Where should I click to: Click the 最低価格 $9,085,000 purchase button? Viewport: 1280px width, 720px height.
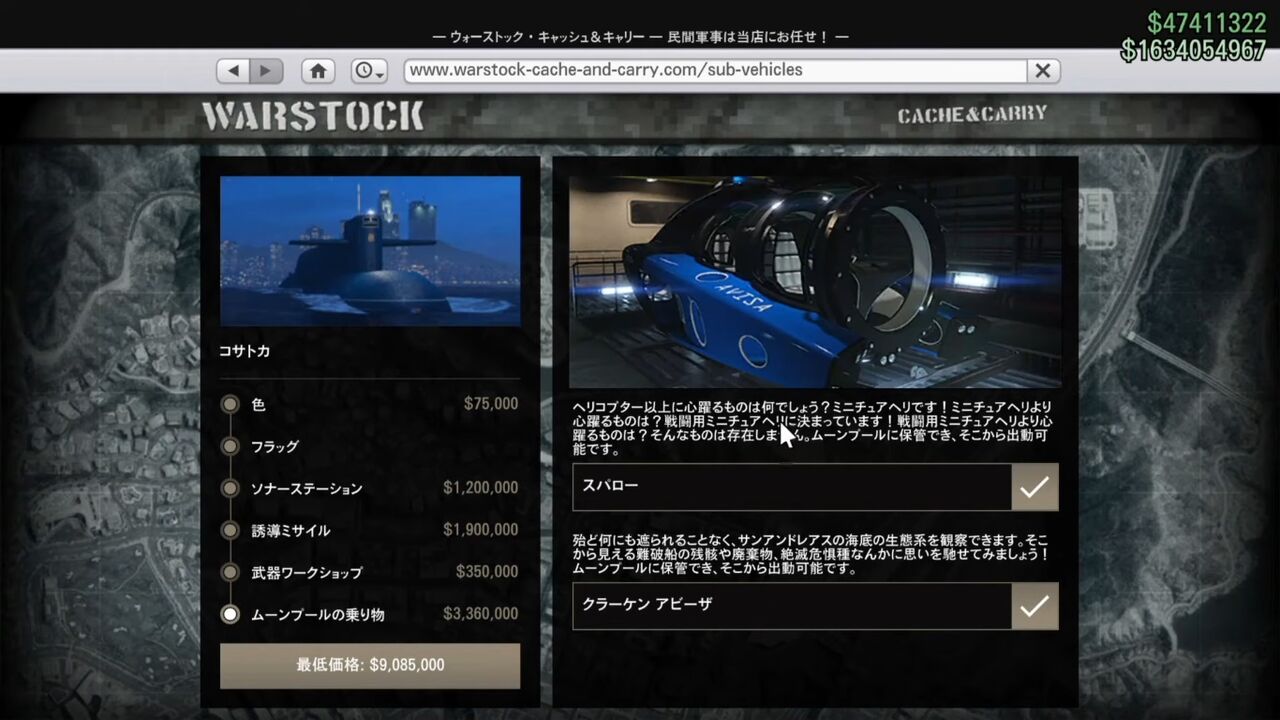[370, 665]
